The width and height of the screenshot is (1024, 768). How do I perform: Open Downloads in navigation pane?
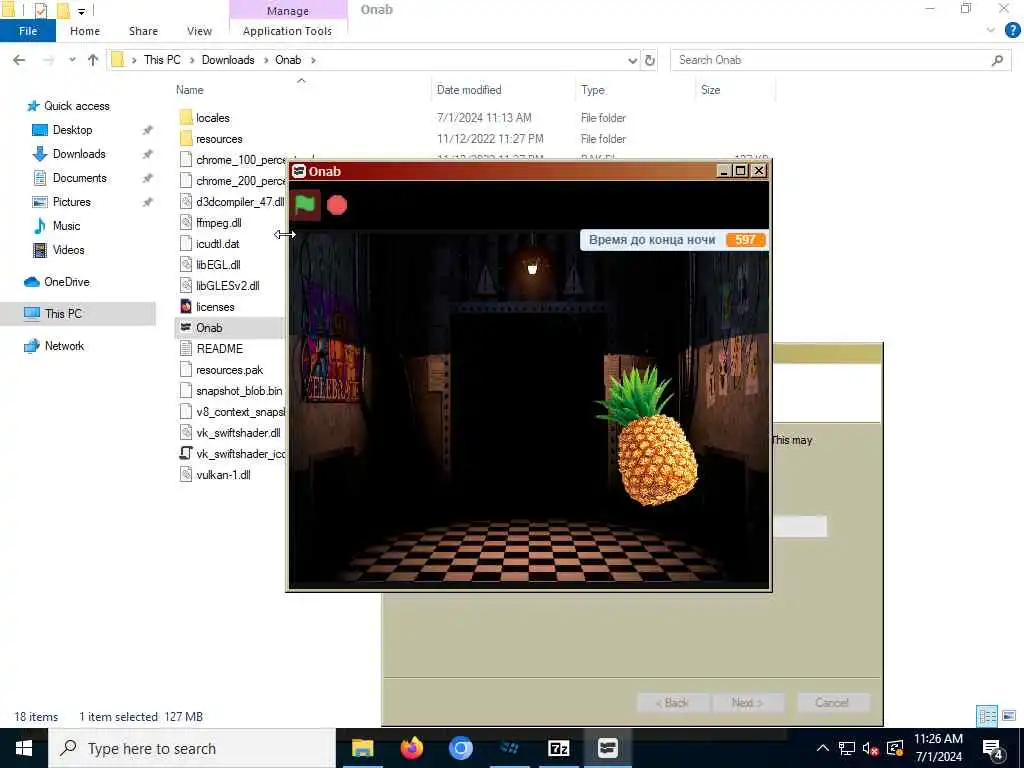tap(78, 154)
